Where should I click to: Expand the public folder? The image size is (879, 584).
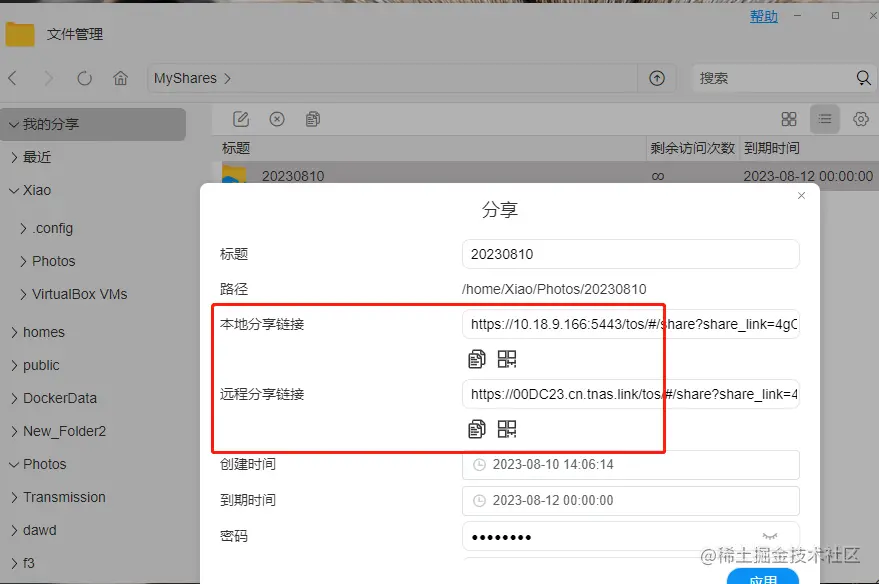point(13,365)
